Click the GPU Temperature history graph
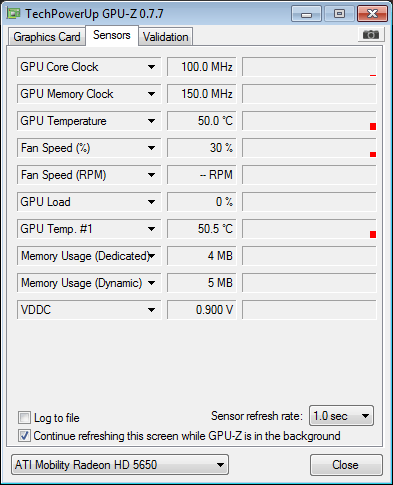The image size is (393, 485). click(309, 121)
